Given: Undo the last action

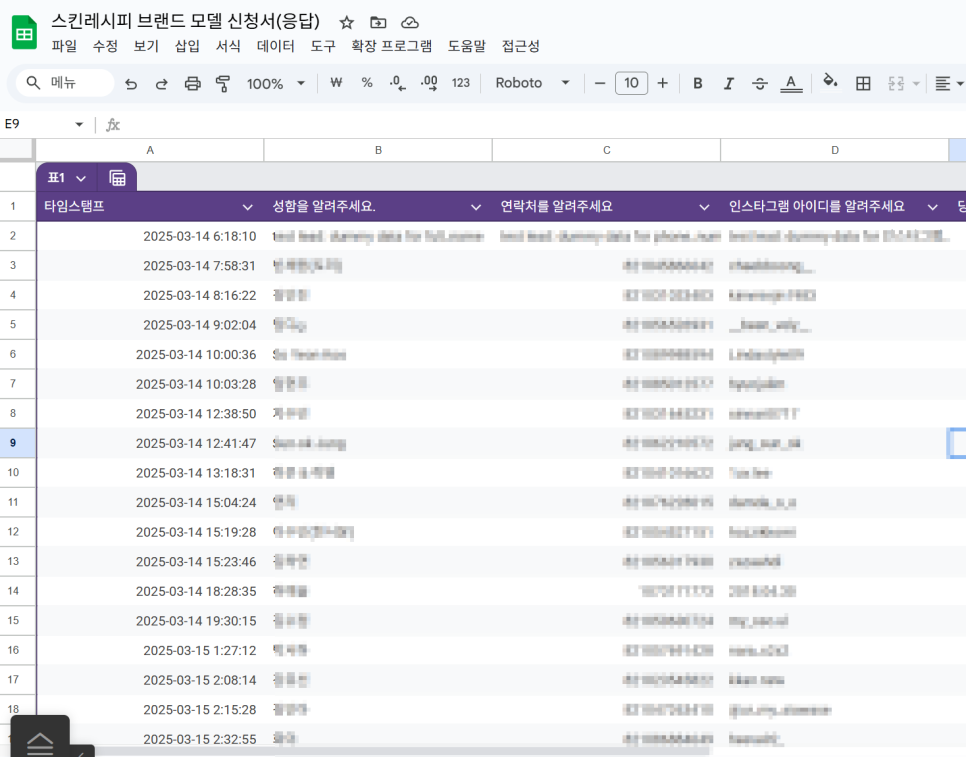Looking at the screenshot, I should pos(131,83).
